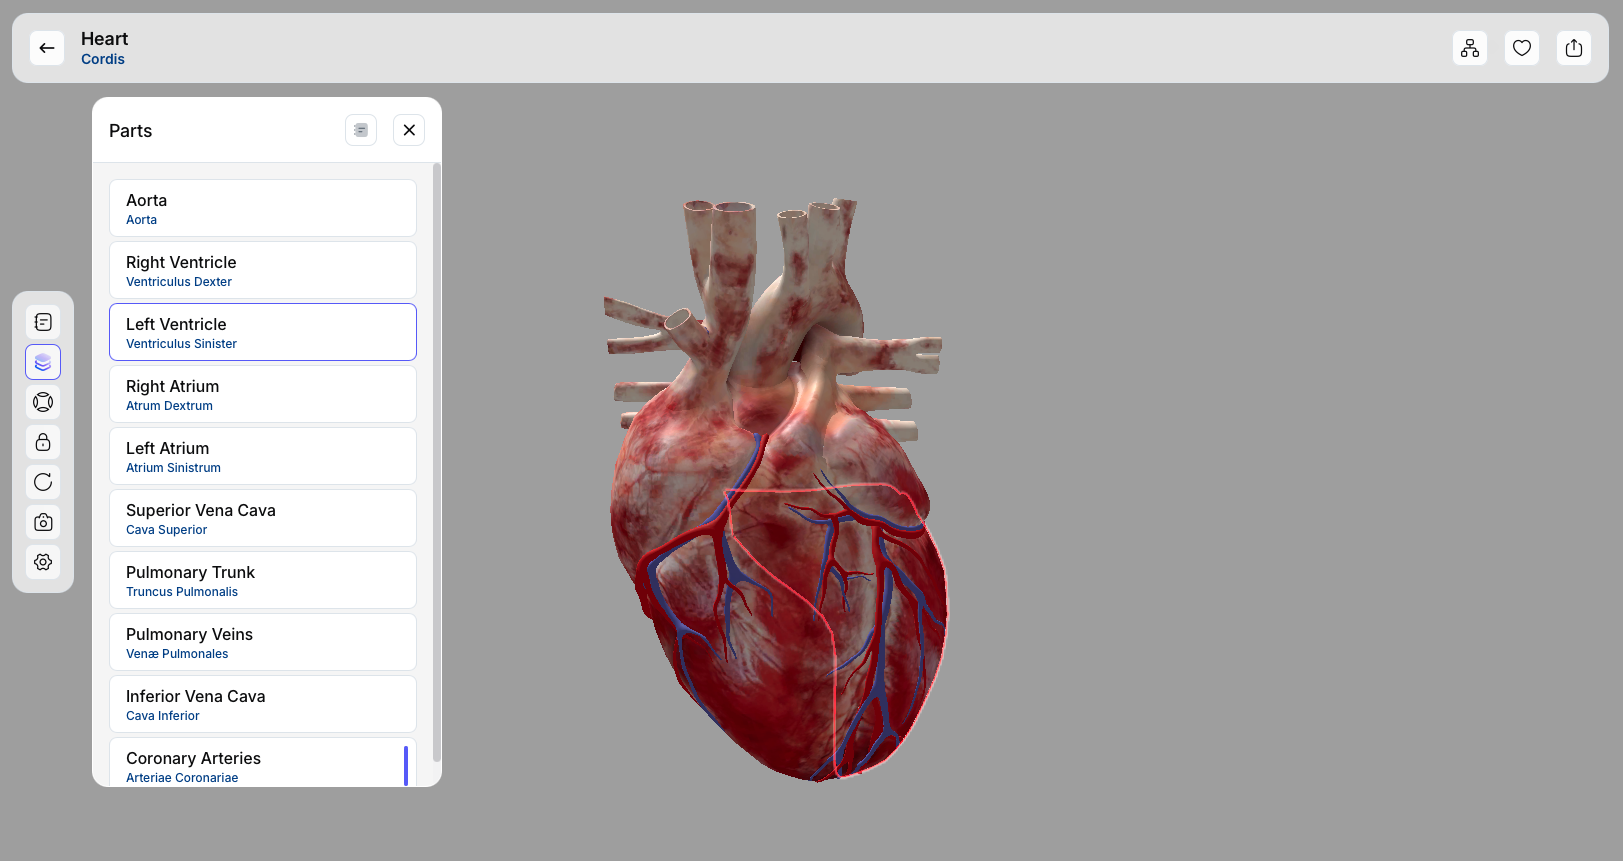Take a screenshot with camera icon

click(43, 522)
